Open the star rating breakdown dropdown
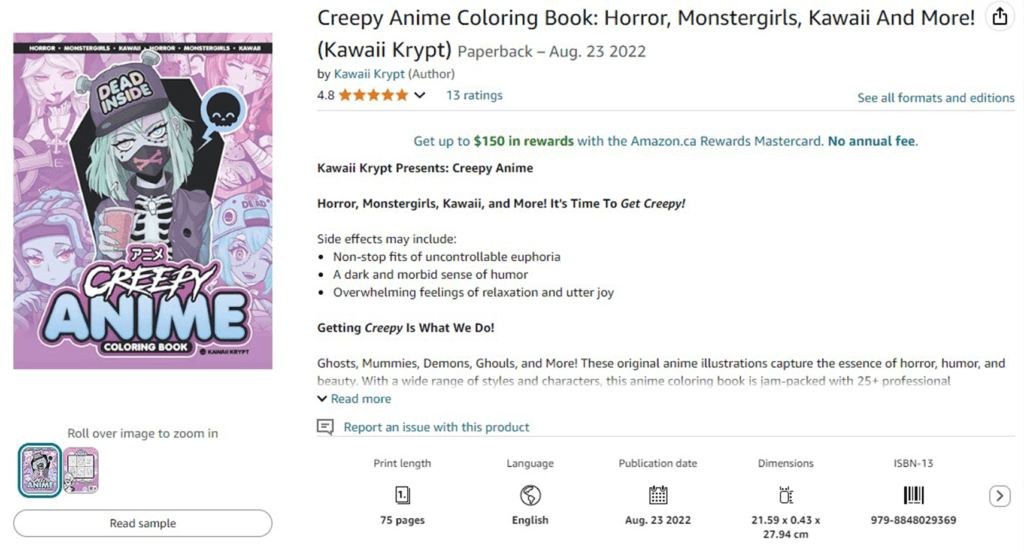 (420, 96)
